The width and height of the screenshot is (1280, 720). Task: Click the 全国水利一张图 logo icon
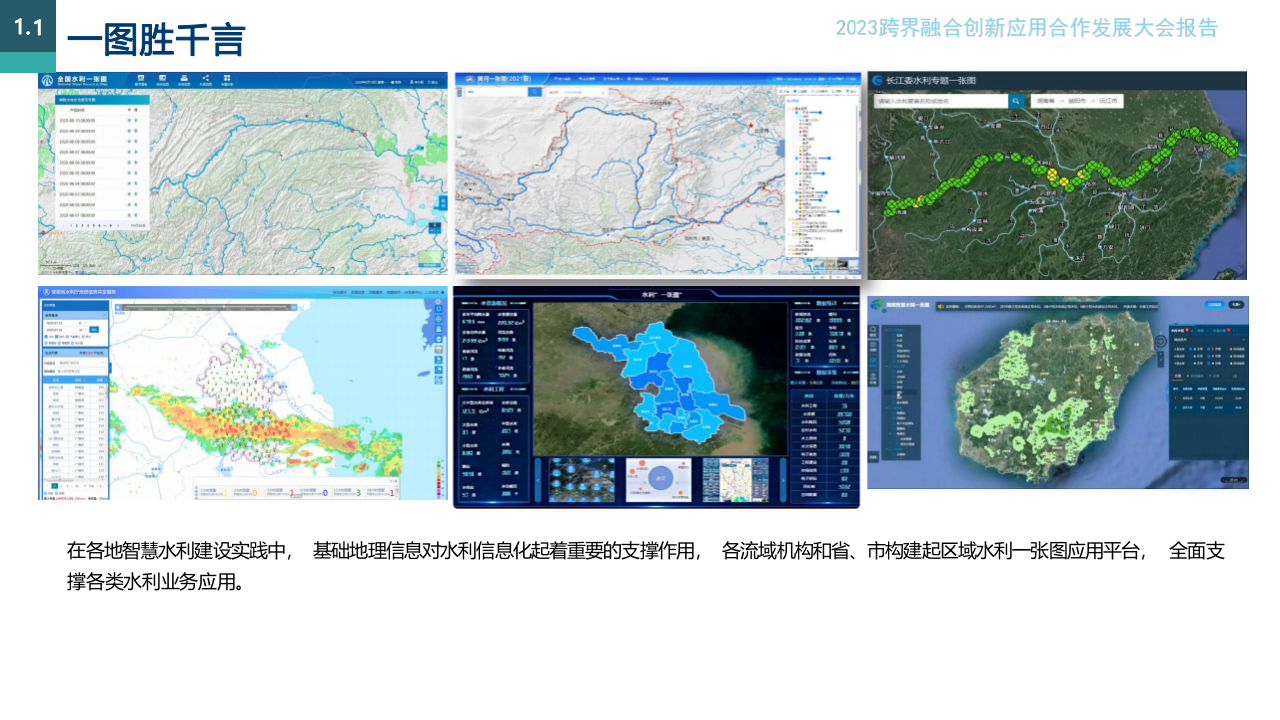coord(48,80)
